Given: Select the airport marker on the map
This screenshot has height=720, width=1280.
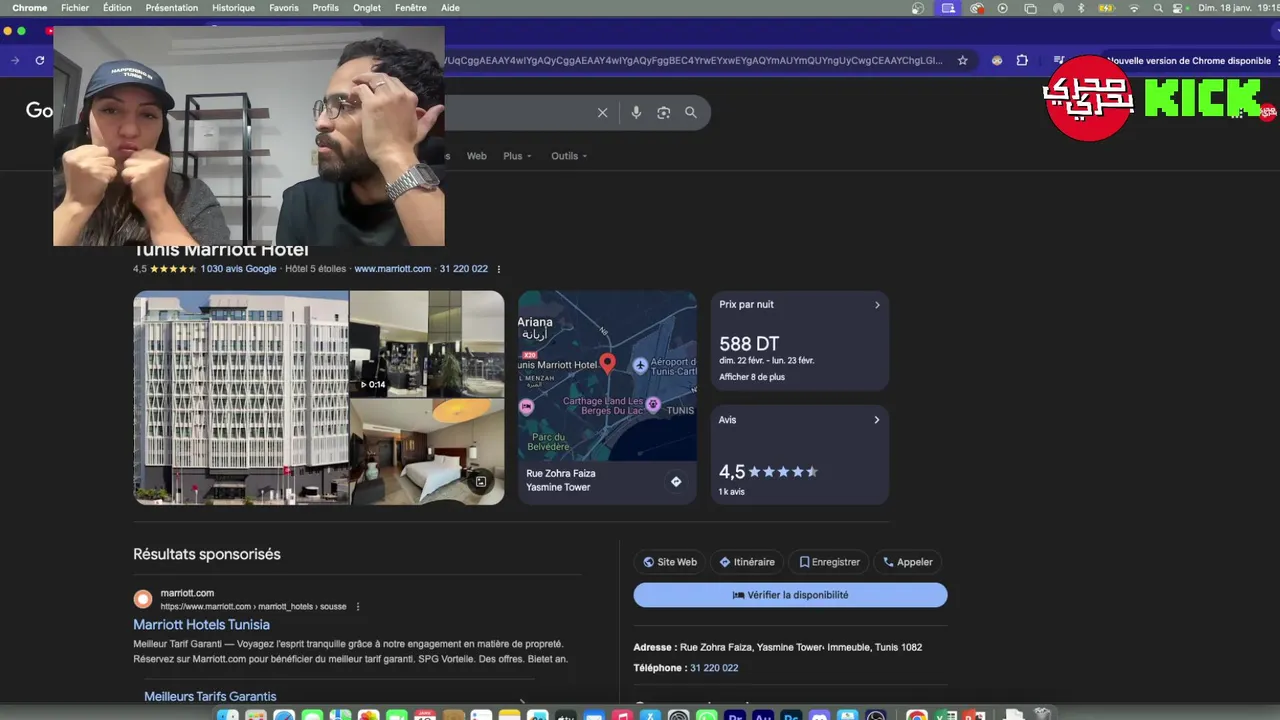Looking at the screenshot, I should point(640,366).
